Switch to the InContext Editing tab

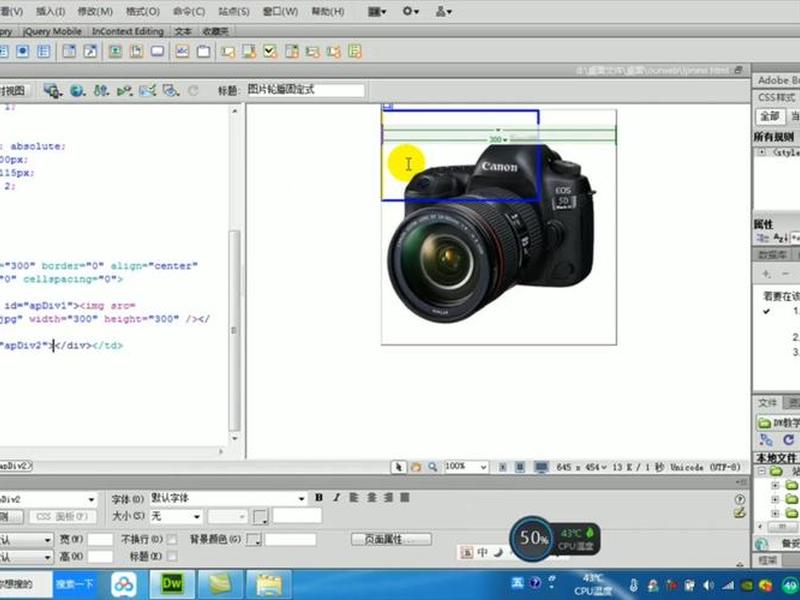128,32
